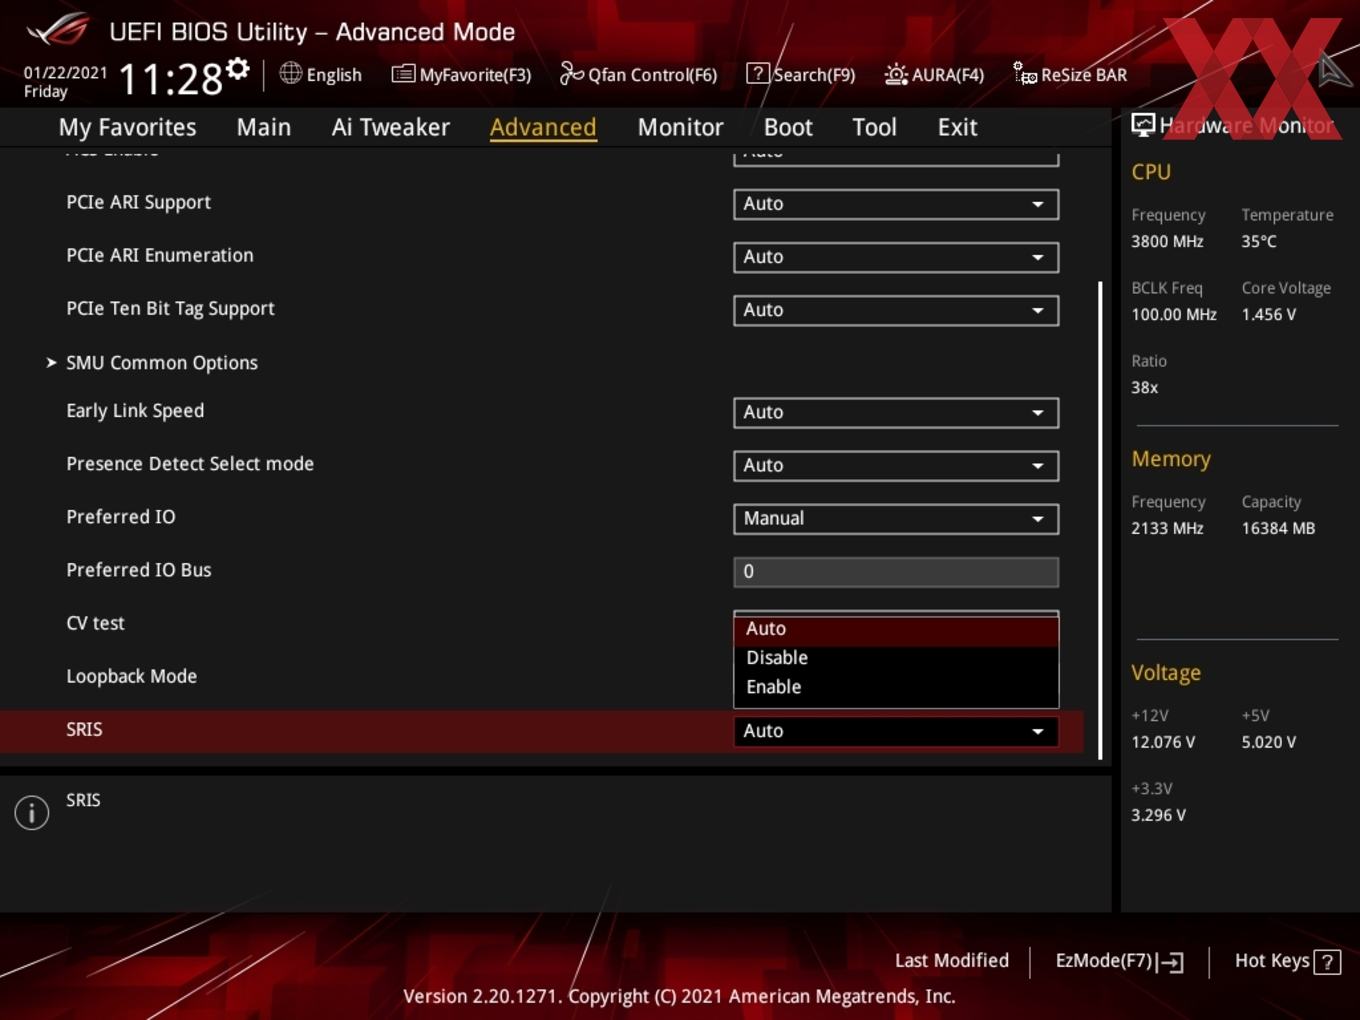Switch to Tool tab
The width and height of the screenshot is (1360, 1020).
pos(874,127)
